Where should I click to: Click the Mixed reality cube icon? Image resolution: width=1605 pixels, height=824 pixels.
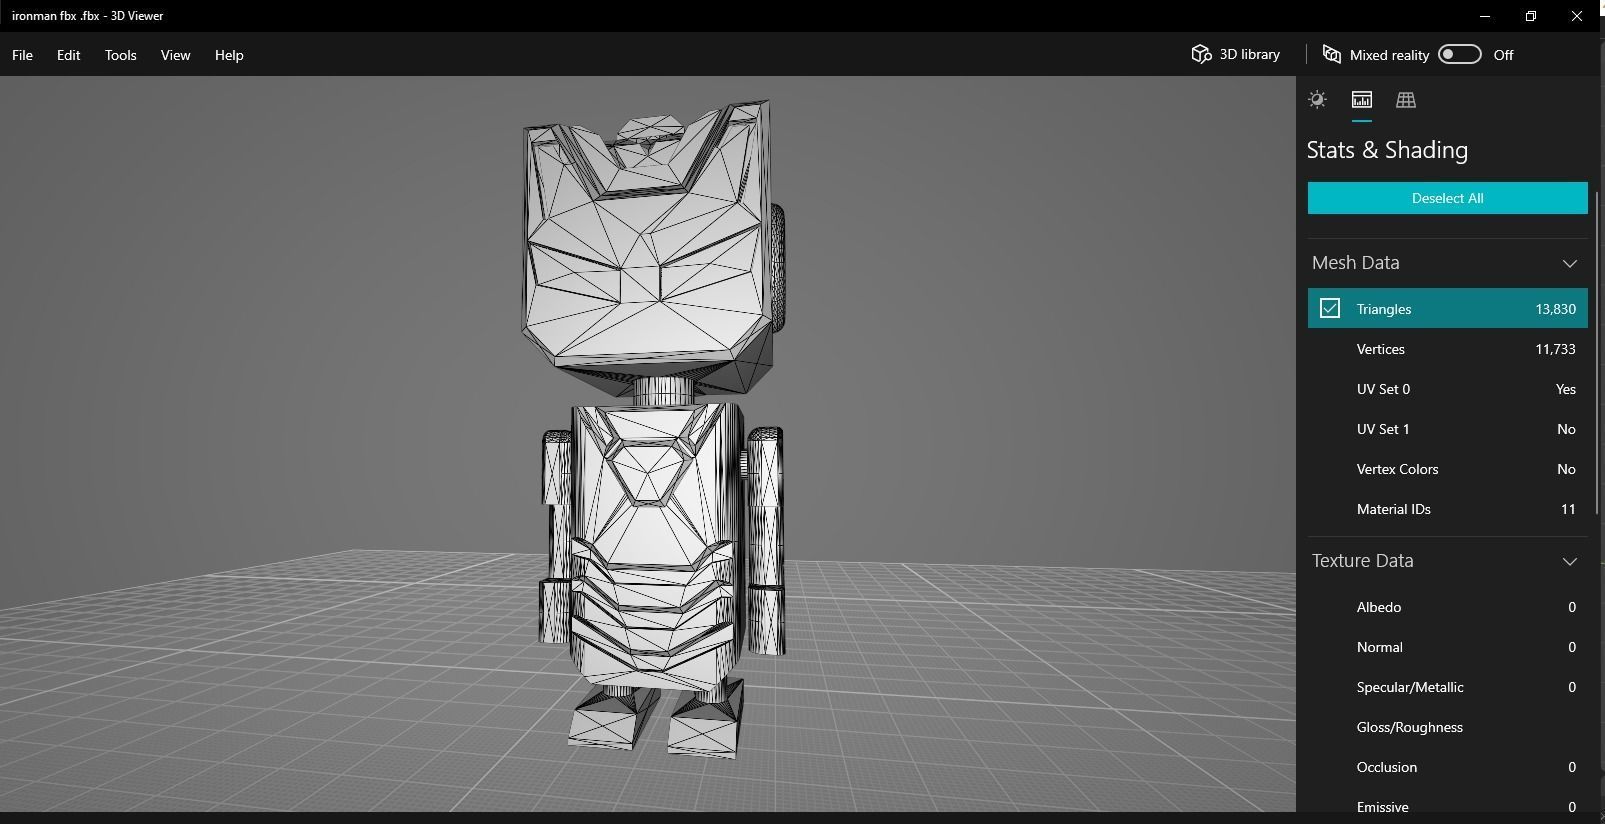tap(1331, 54)
